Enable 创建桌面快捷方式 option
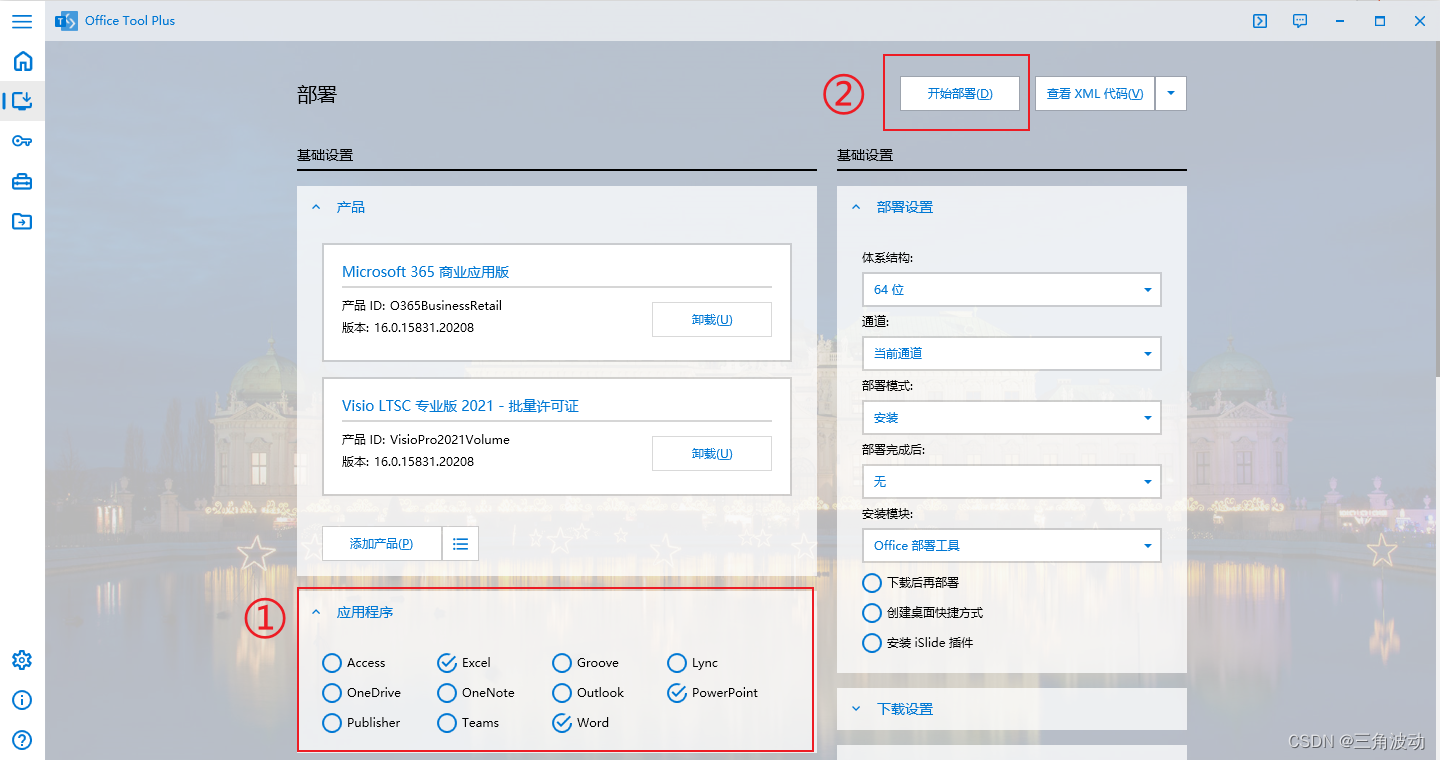 click(x=872, y=613)
